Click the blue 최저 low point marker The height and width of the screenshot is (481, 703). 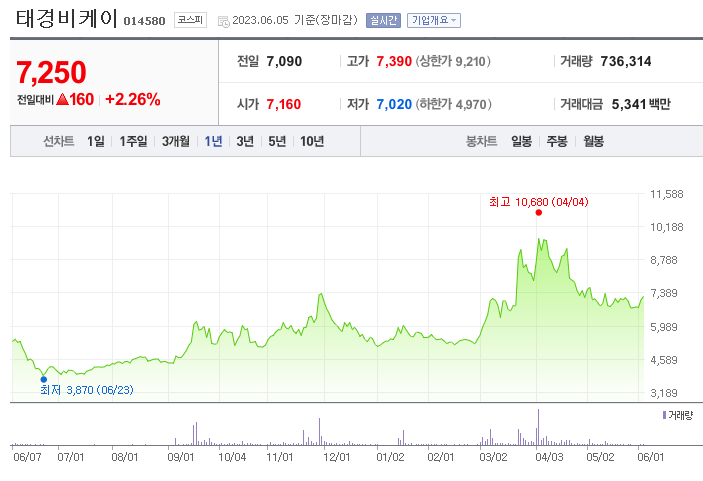[x=43, y=379]
